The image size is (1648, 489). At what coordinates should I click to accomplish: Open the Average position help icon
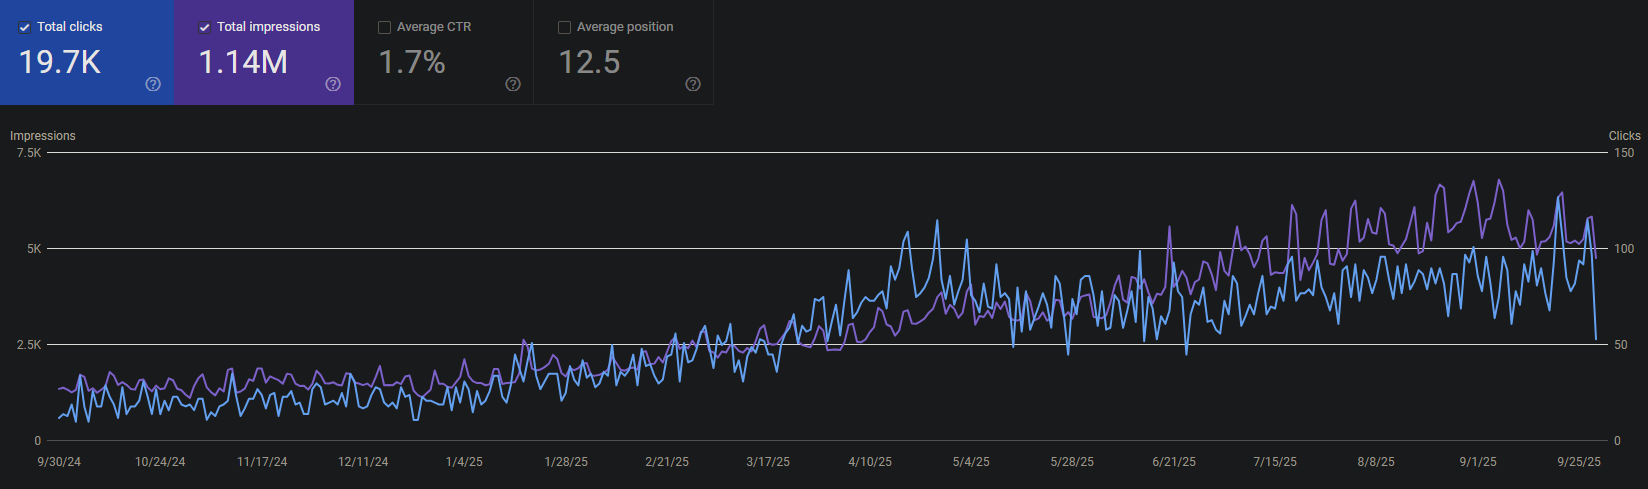[693, 84]
